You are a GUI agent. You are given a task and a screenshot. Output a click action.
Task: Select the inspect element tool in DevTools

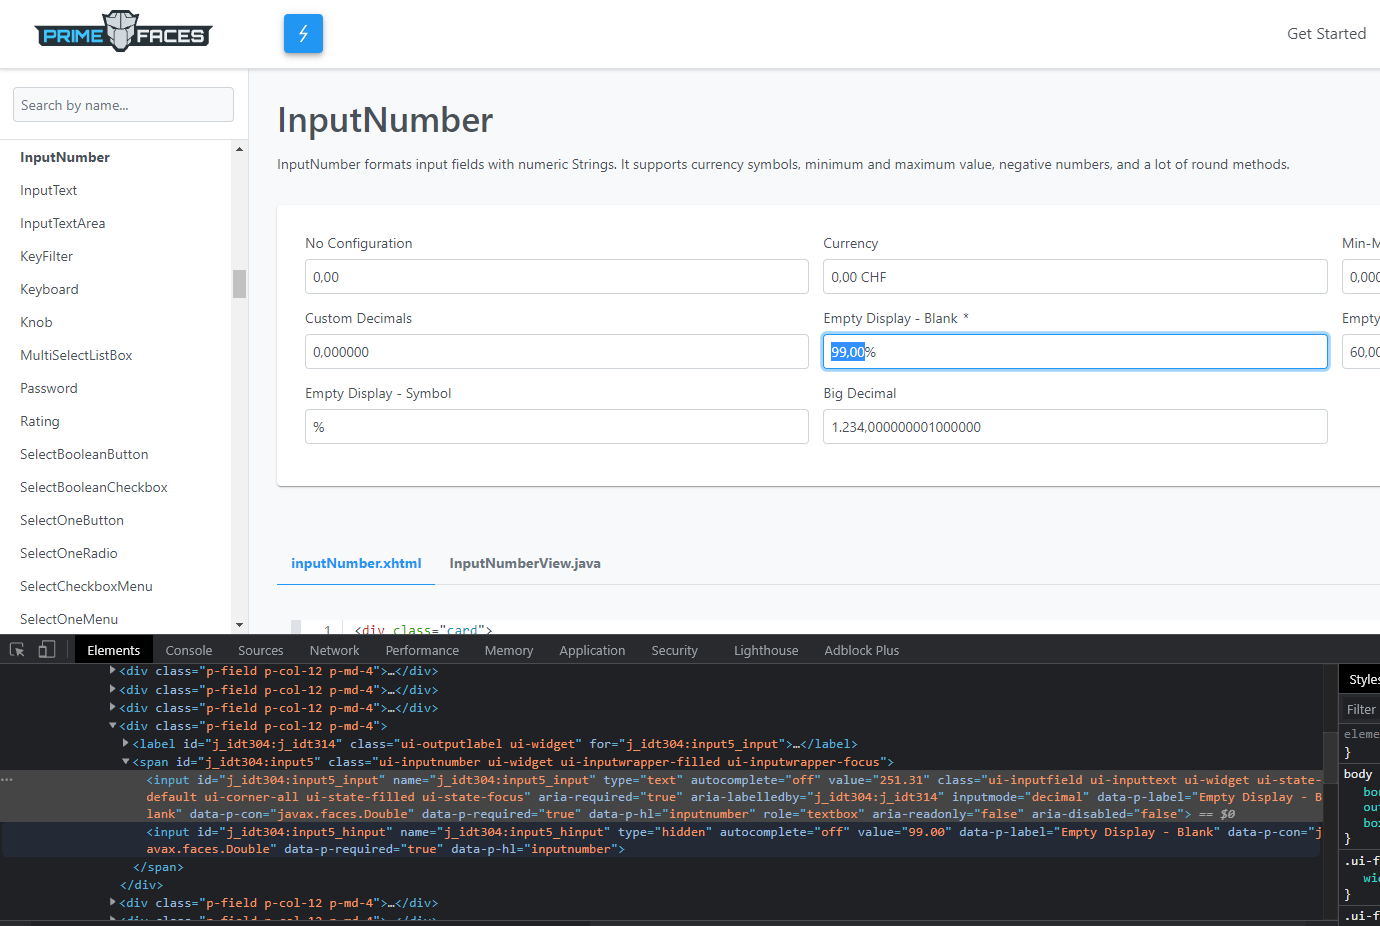click(16, 649)
